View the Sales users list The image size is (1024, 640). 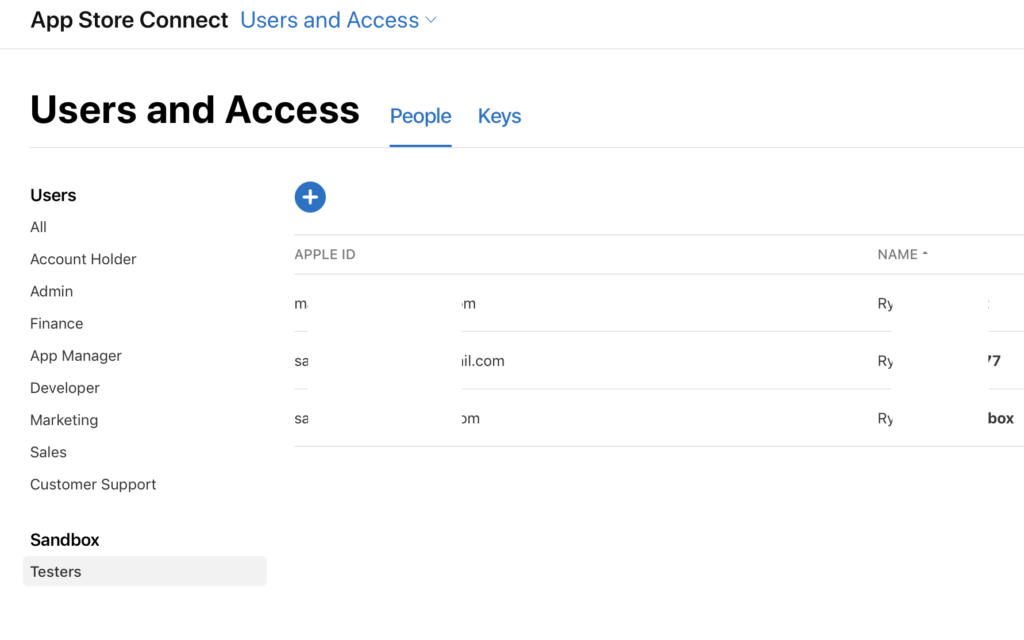48,452
